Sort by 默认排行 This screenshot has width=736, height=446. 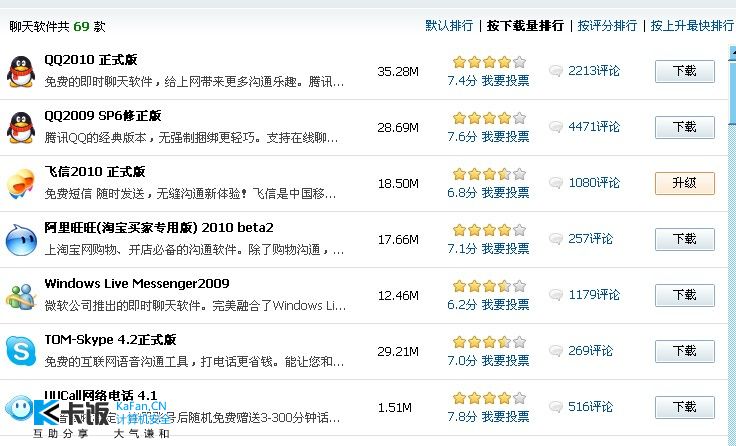pos(449,25)
